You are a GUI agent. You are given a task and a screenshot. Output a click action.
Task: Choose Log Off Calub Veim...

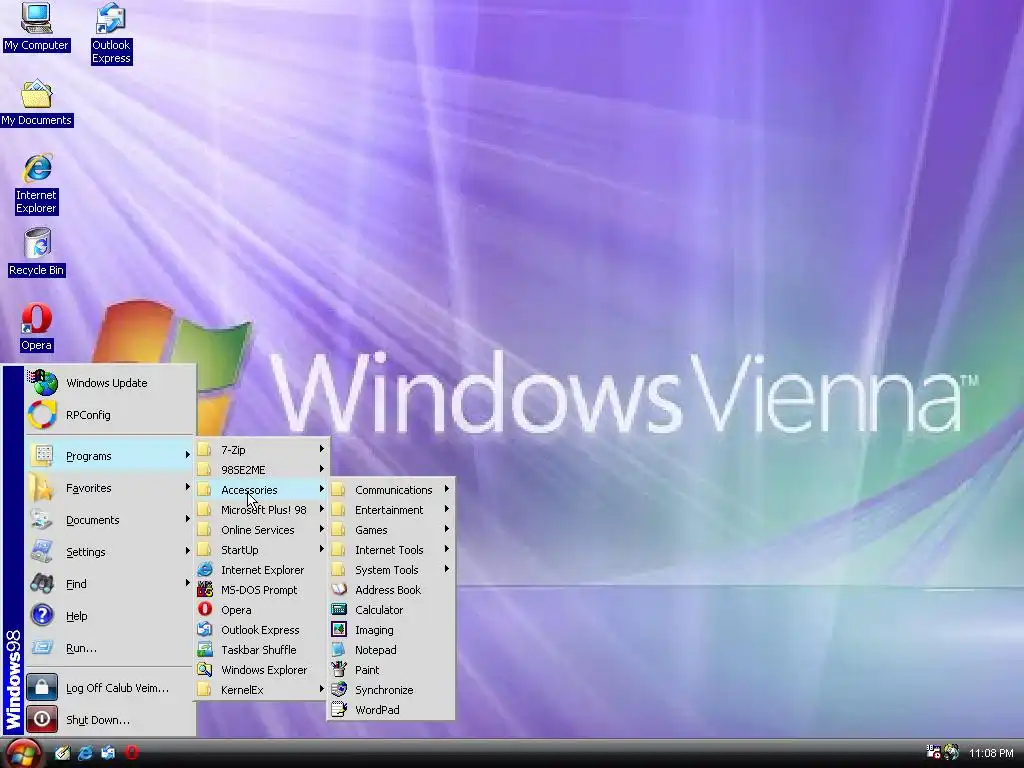pyautogui.click(x=110, y=688)
